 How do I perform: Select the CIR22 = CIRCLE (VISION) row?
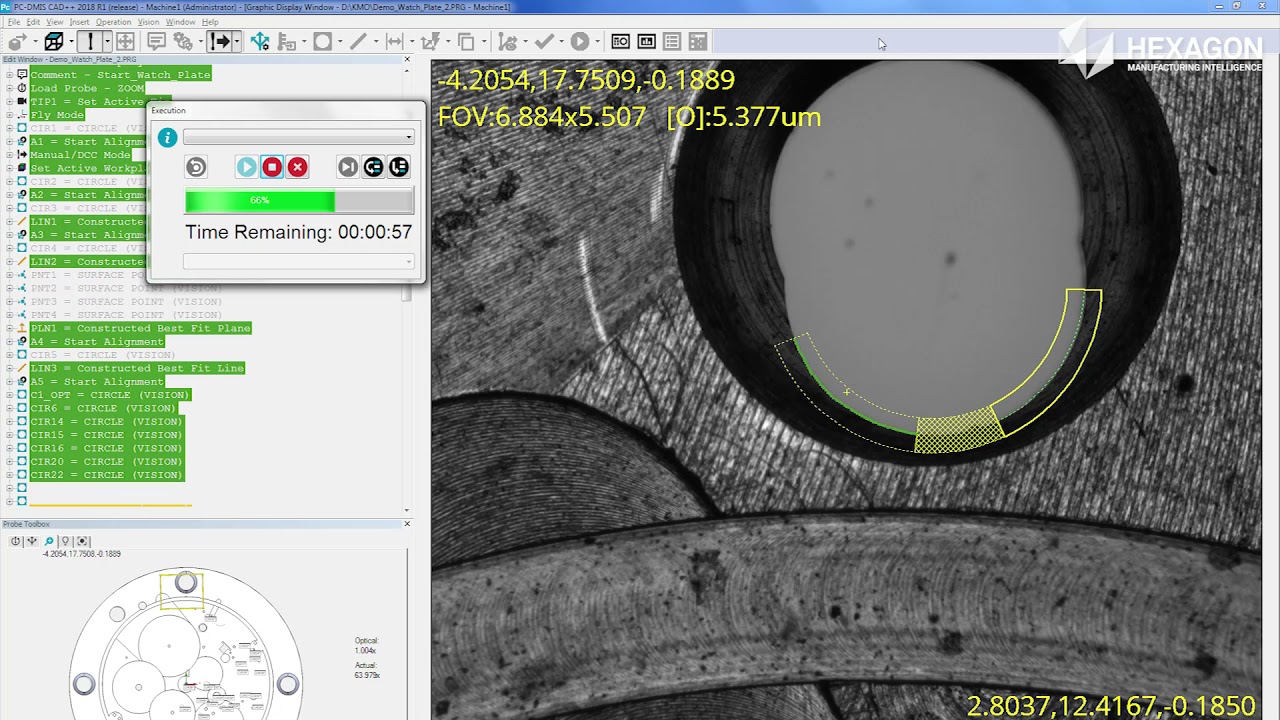[x=107, y=475]
